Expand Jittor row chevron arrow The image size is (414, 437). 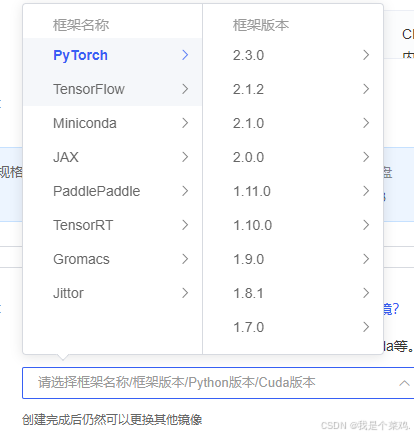coord(185,293)
